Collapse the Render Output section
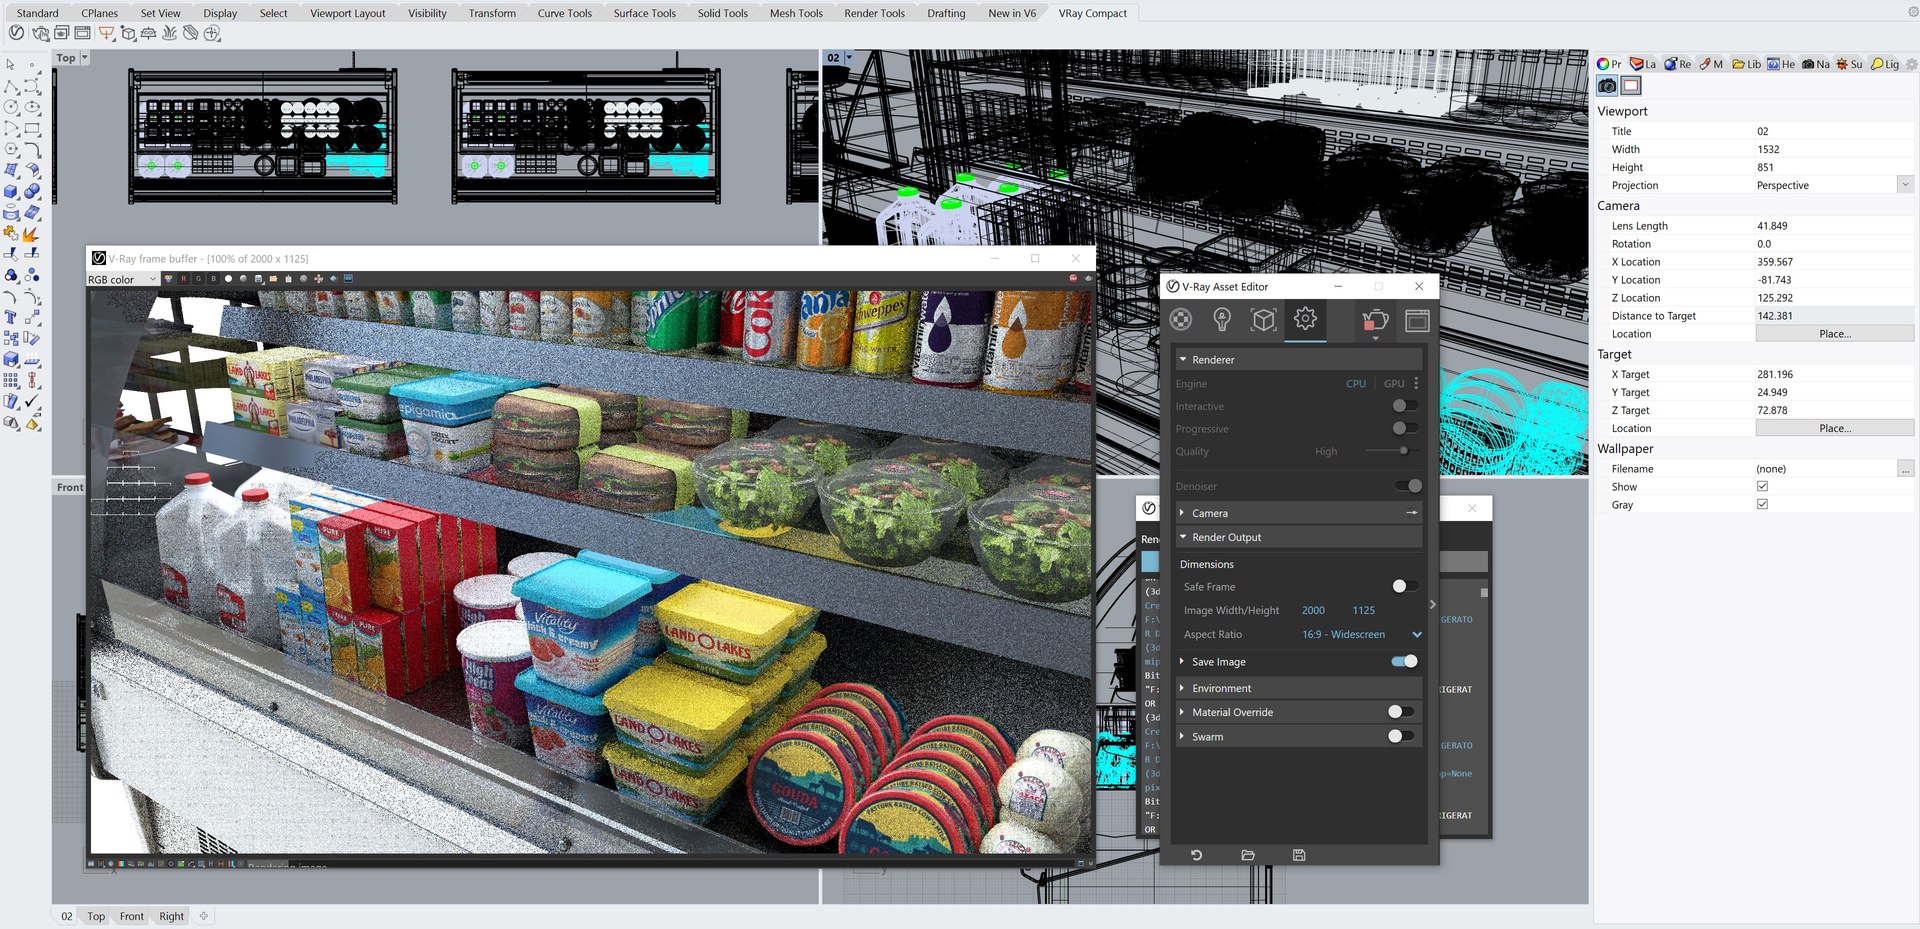Screen dimensions: 1920x929 1297,537
